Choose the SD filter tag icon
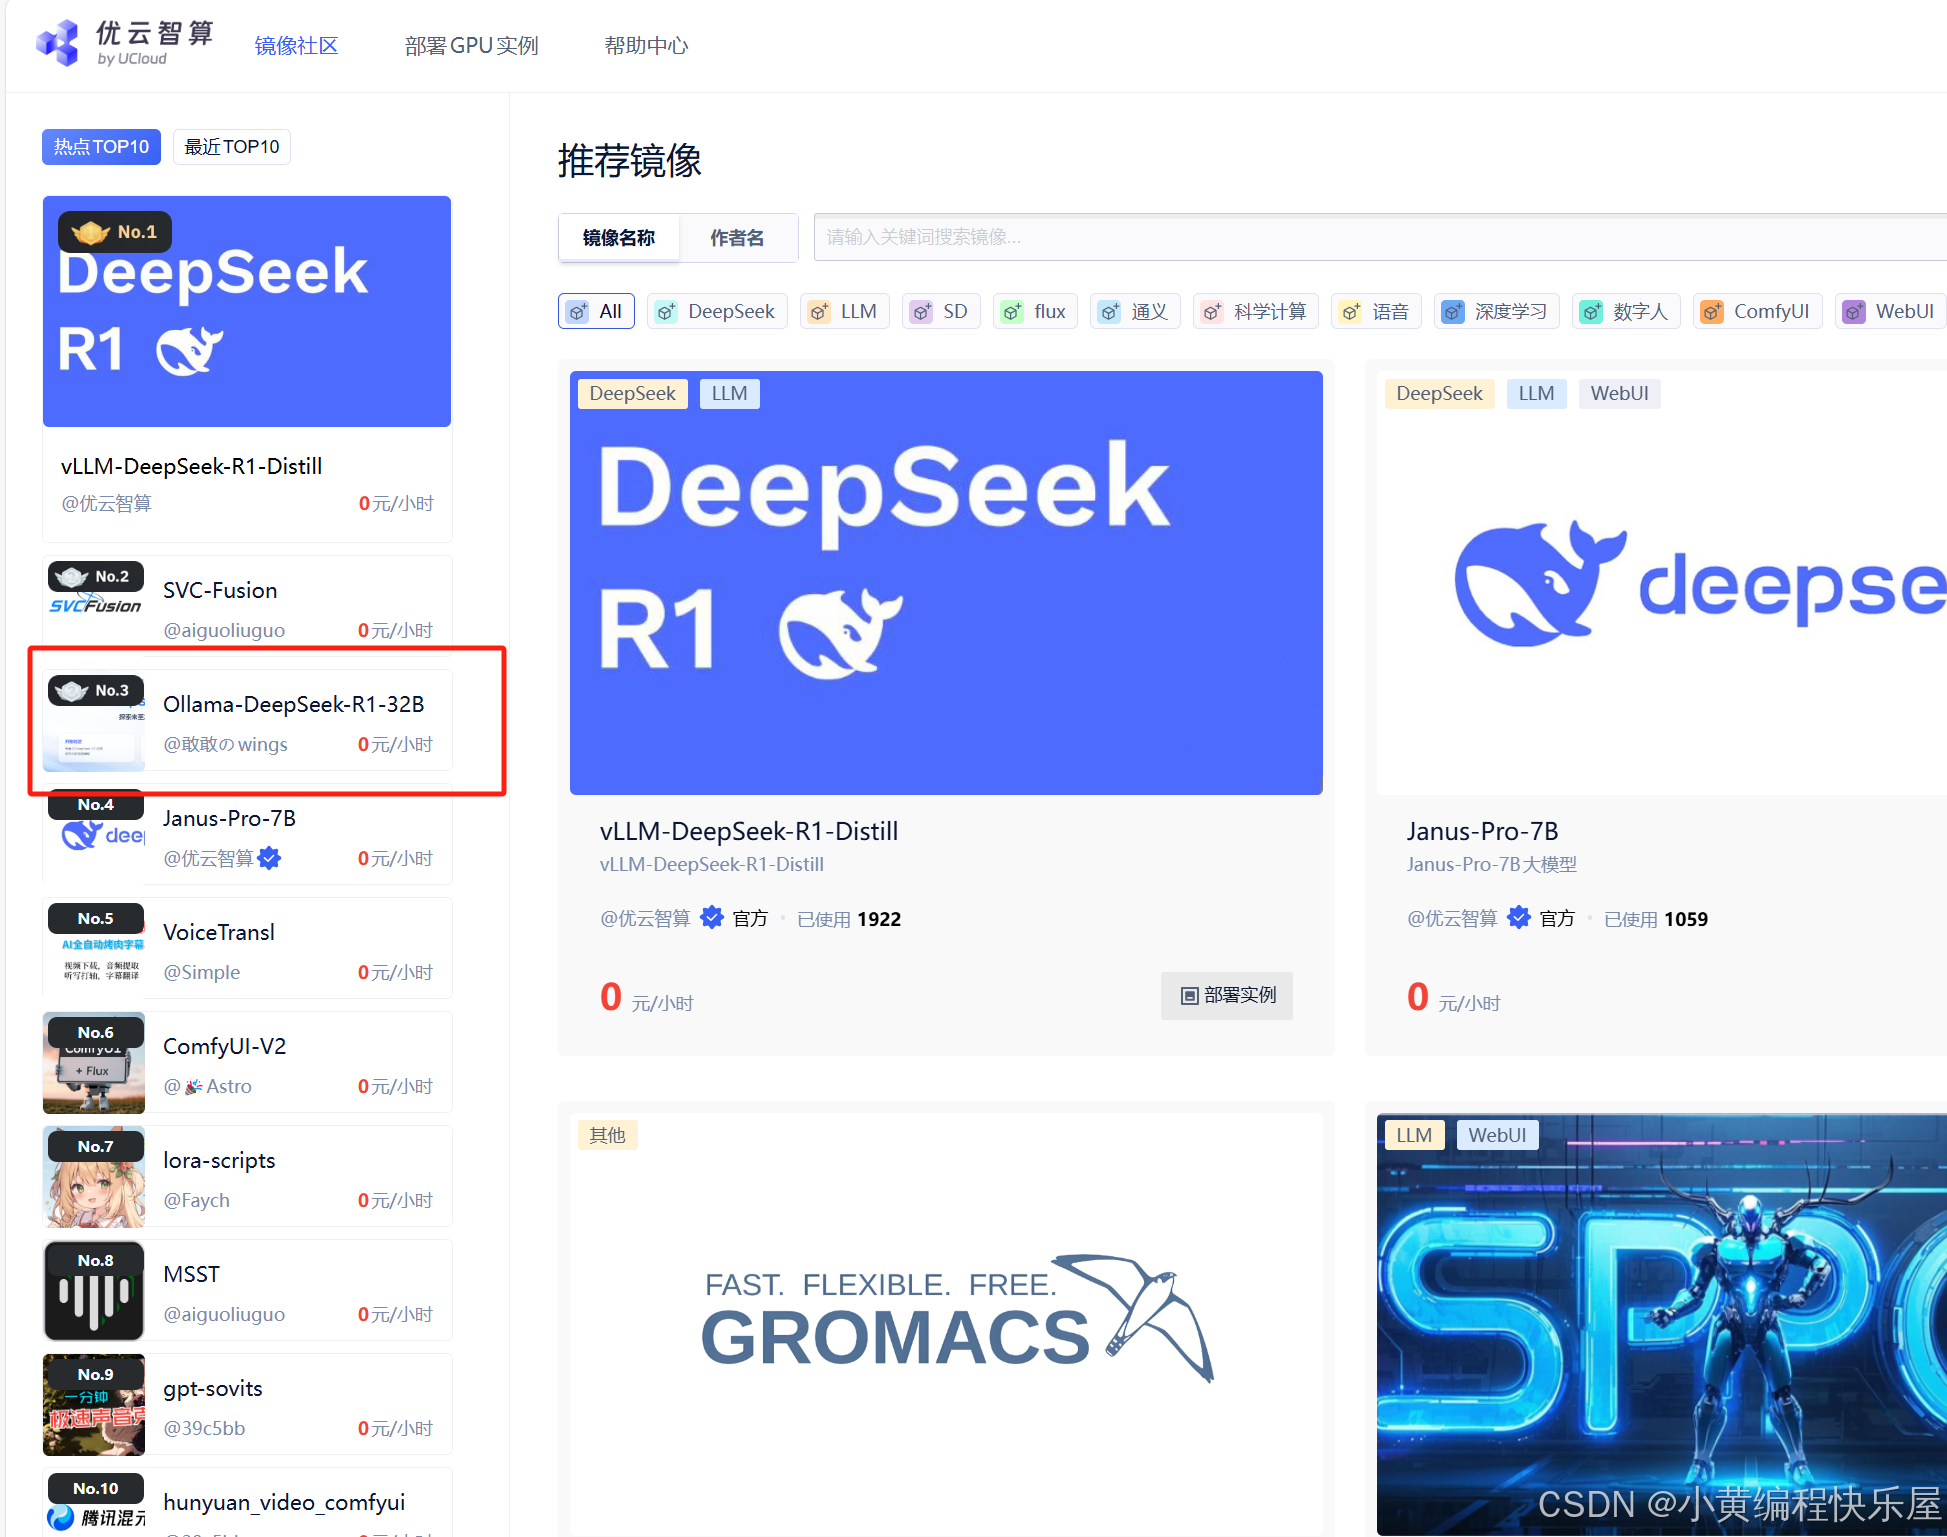 (x=922, y=312)
